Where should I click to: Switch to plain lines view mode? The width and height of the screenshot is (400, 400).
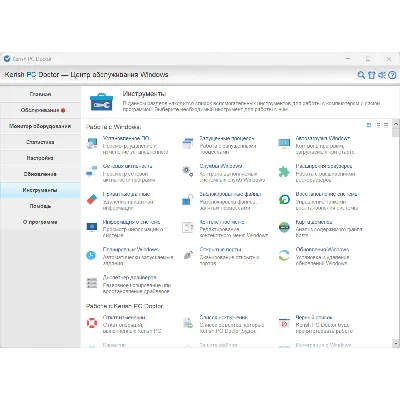pyautogui.click(x=386, y=125)
